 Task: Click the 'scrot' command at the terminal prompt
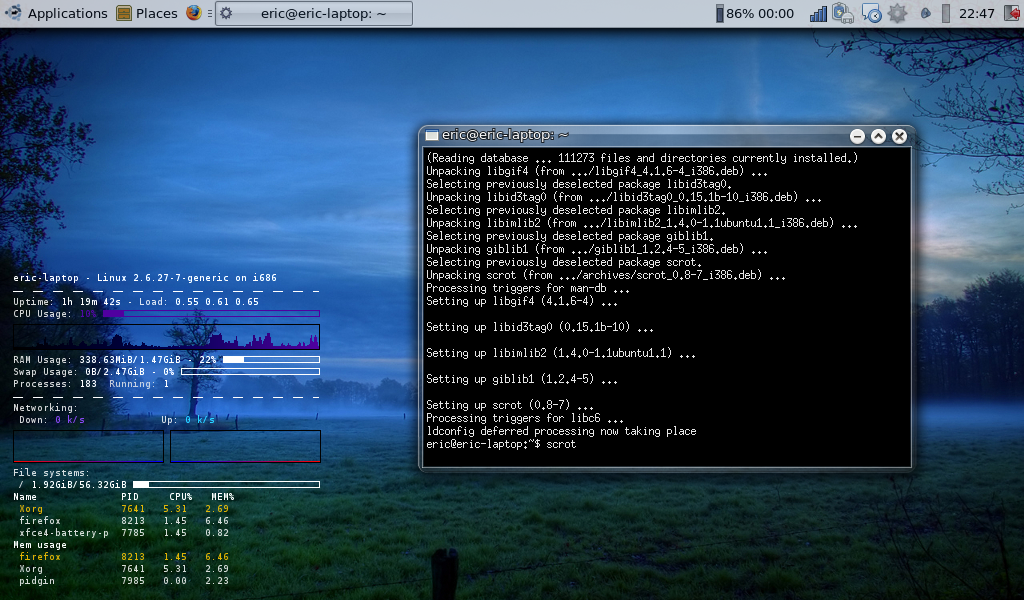pyautogui.click(x=561, y=444)
